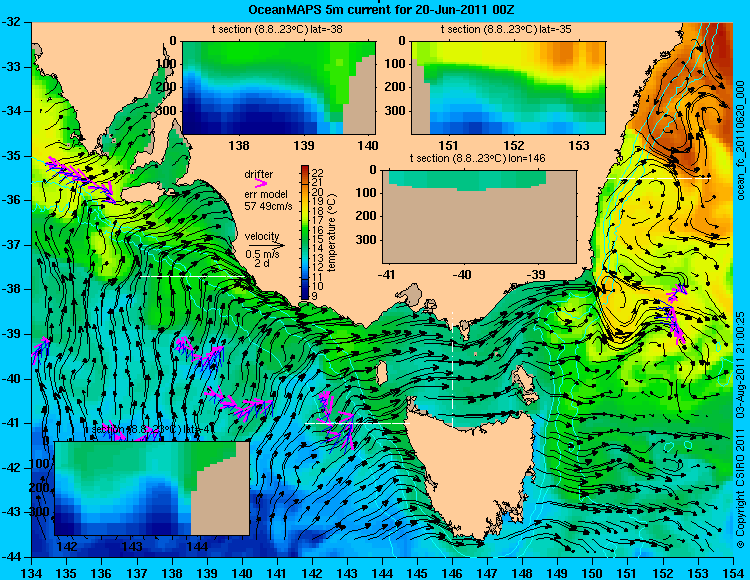Click the '-40' tick under the lon=146 section
This screenshot has width=750, height=580.
[462, 275]
